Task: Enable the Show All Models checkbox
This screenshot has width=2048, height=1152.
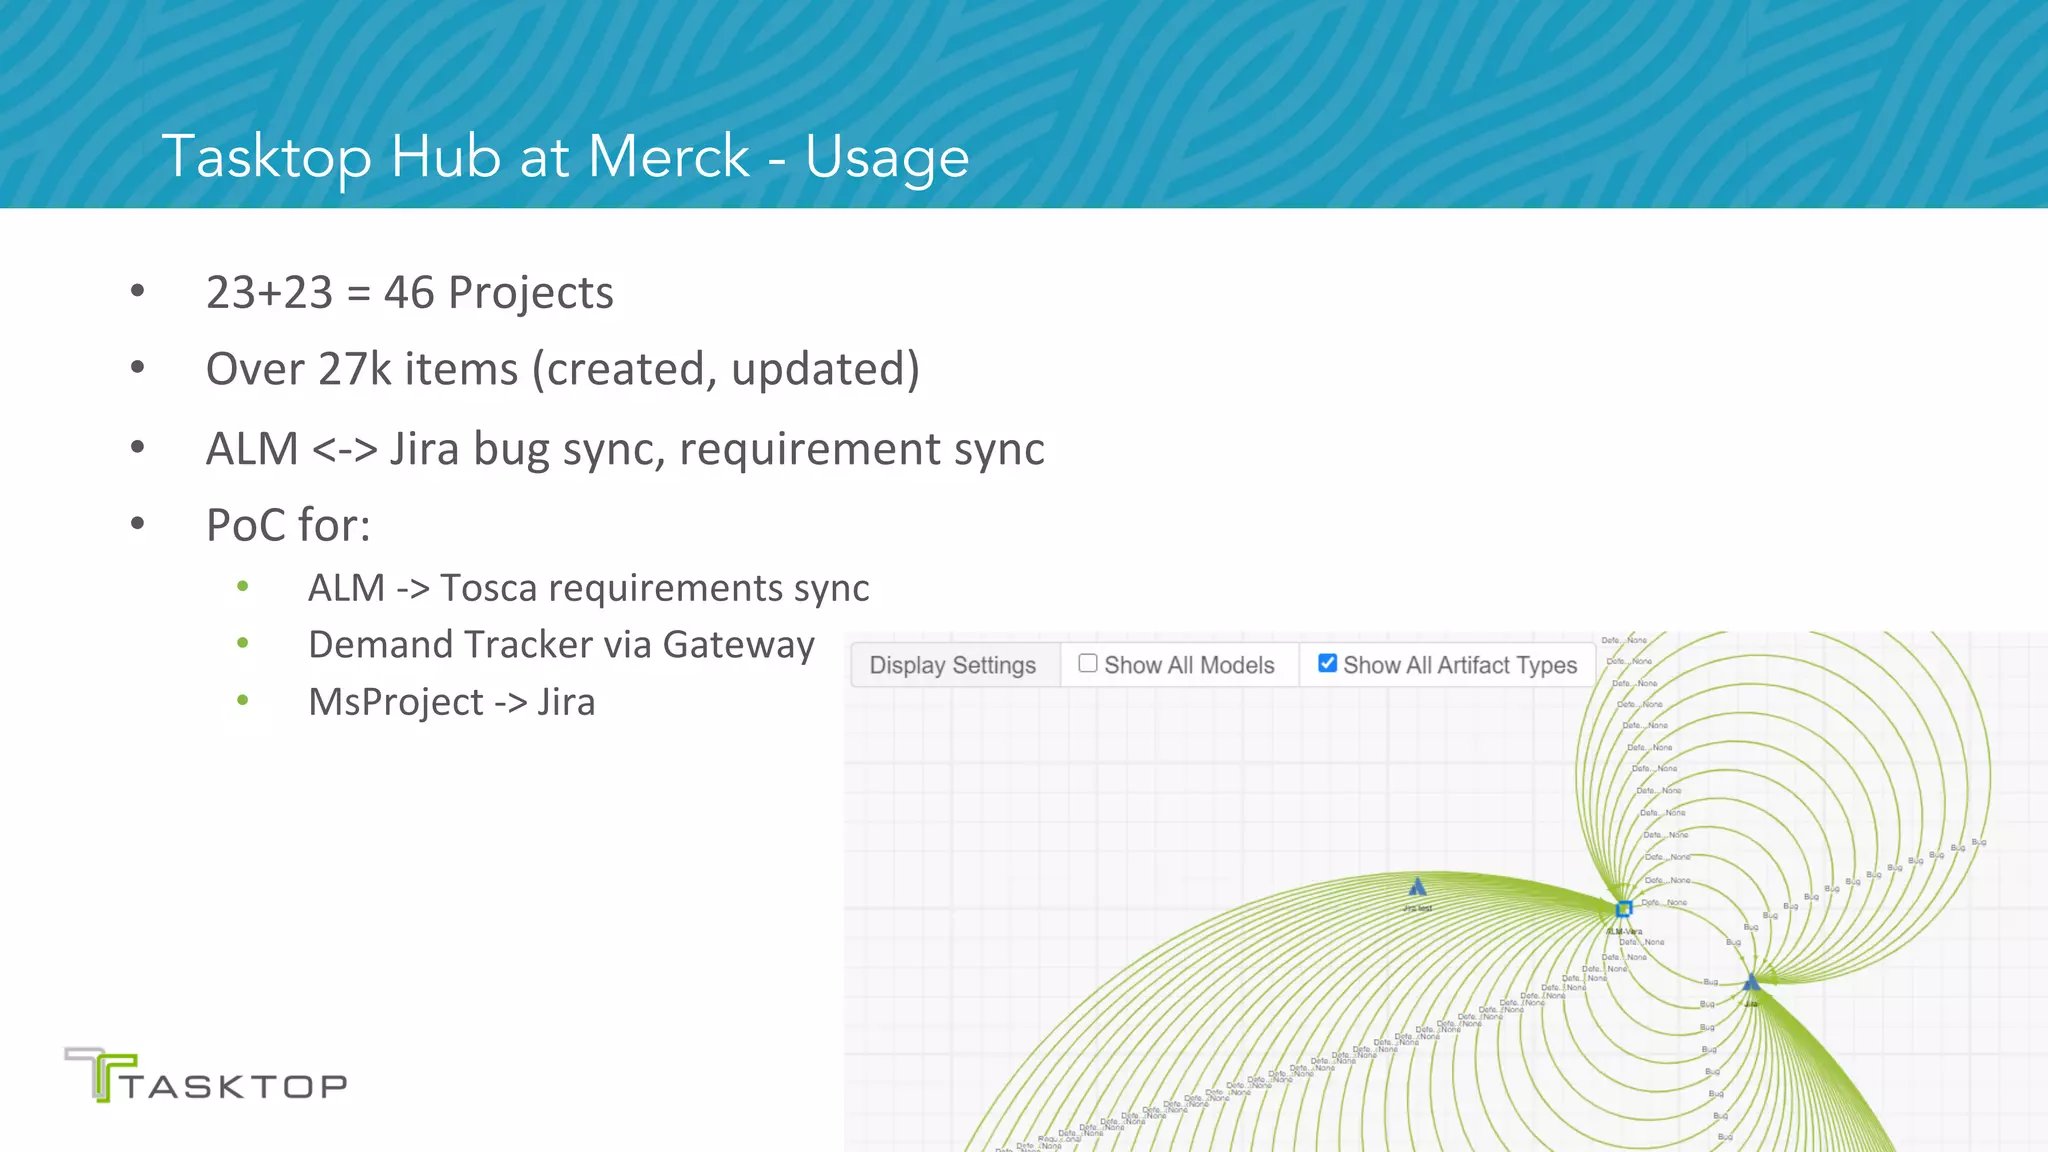Action: pyautogui.click(x=1088, y=663)
